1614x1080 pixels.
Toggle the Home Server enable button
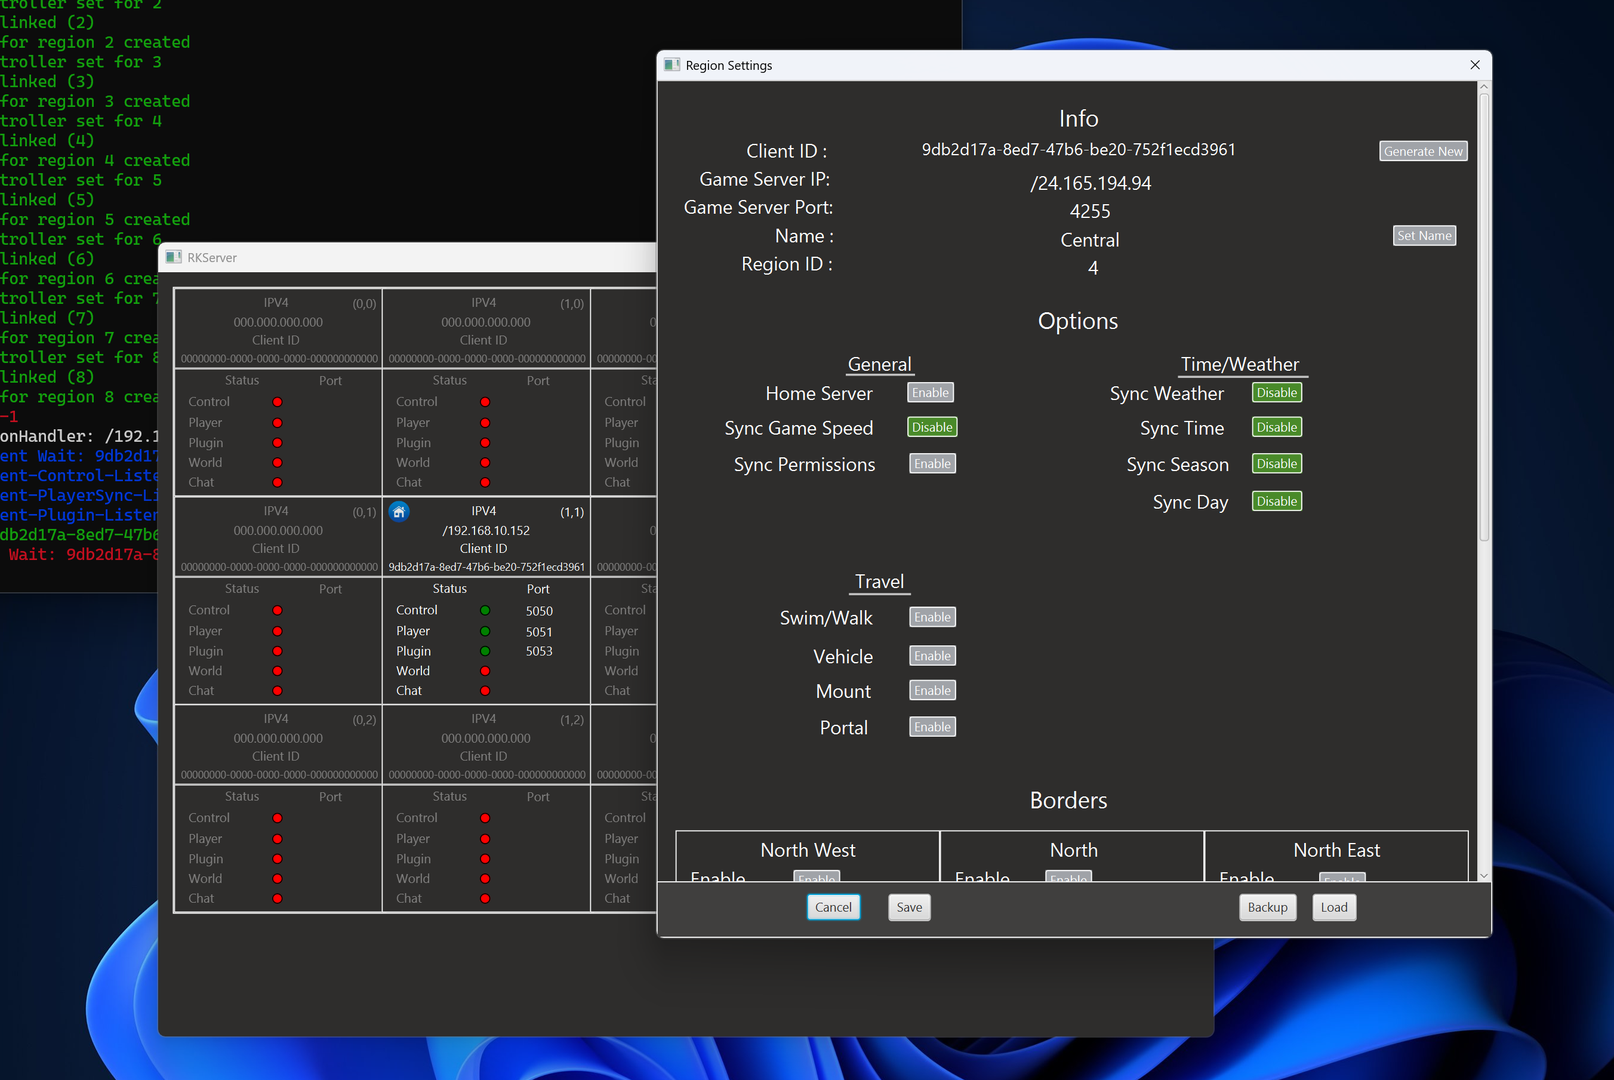[930, 393]
